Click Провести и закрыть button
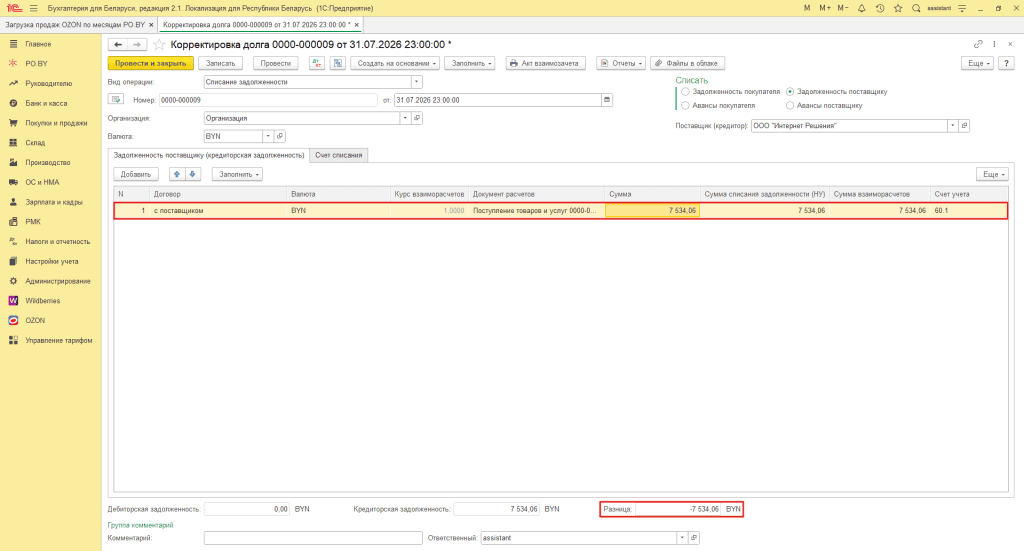1024x551 pixels. [151, 63]
